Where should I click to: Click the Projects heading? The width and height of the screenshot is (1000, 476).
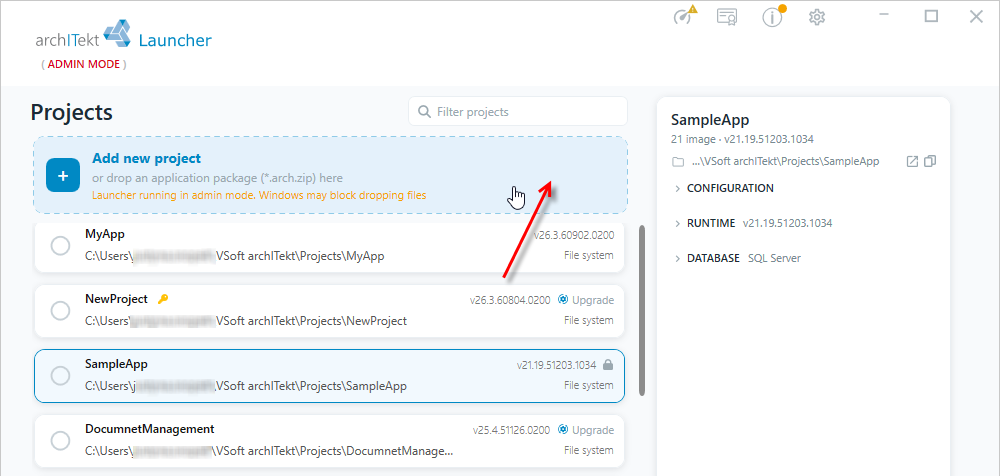[x=71, y=112]
